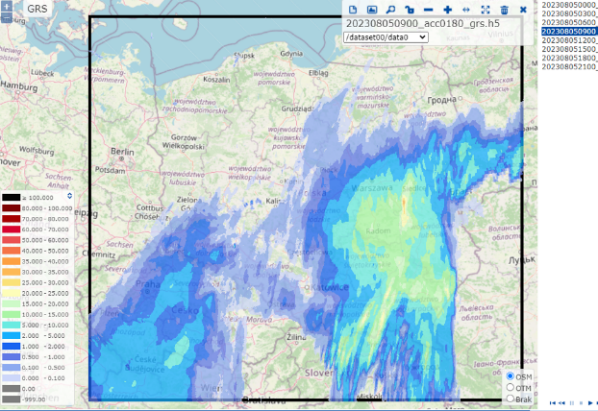Click the minus icon in layer toolbar
The width and height of the screenshot is (598, 411).
tap(428, 10)
